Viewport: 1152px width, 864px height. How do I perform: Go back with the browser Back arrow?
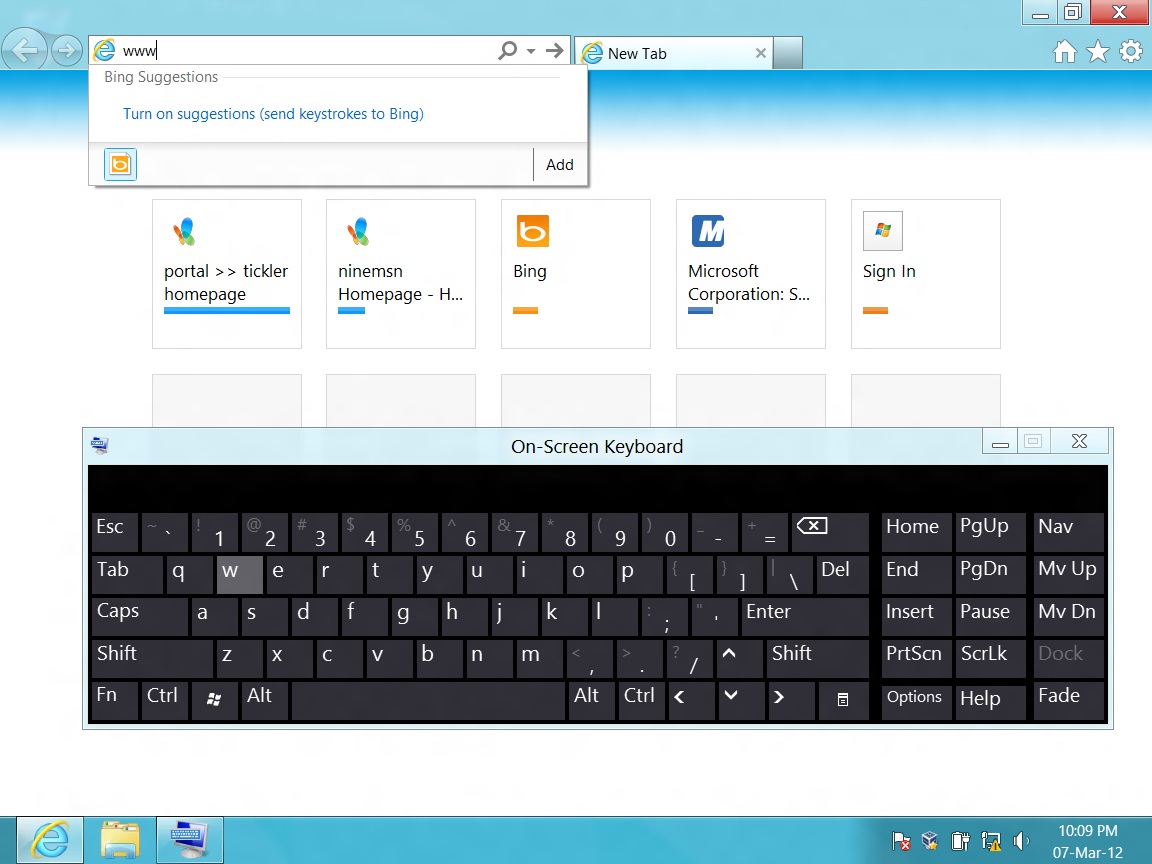pyautogui.click(x=25, y=50)
